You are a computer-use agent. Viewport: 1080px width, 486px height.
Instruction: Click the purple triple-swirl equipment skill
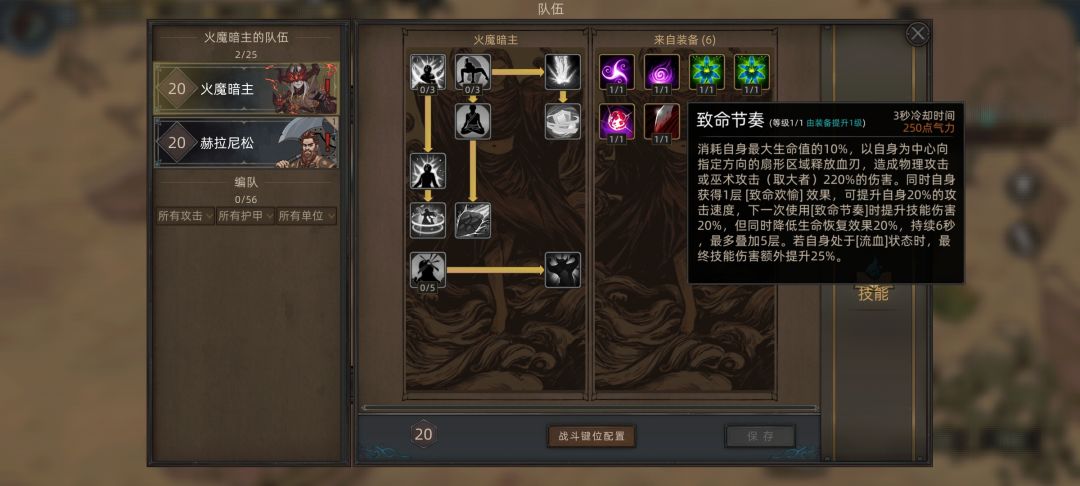click(x=616, y=72)
